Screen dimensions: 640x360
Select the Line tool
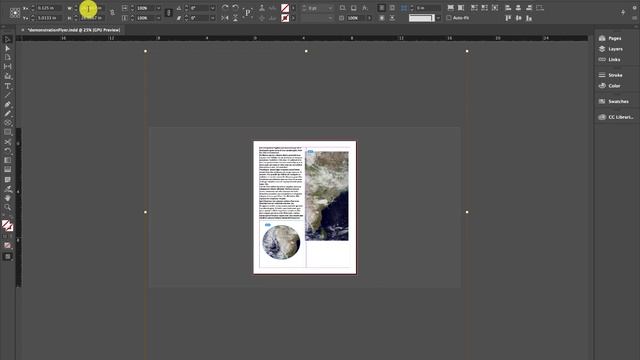[7, 95]
